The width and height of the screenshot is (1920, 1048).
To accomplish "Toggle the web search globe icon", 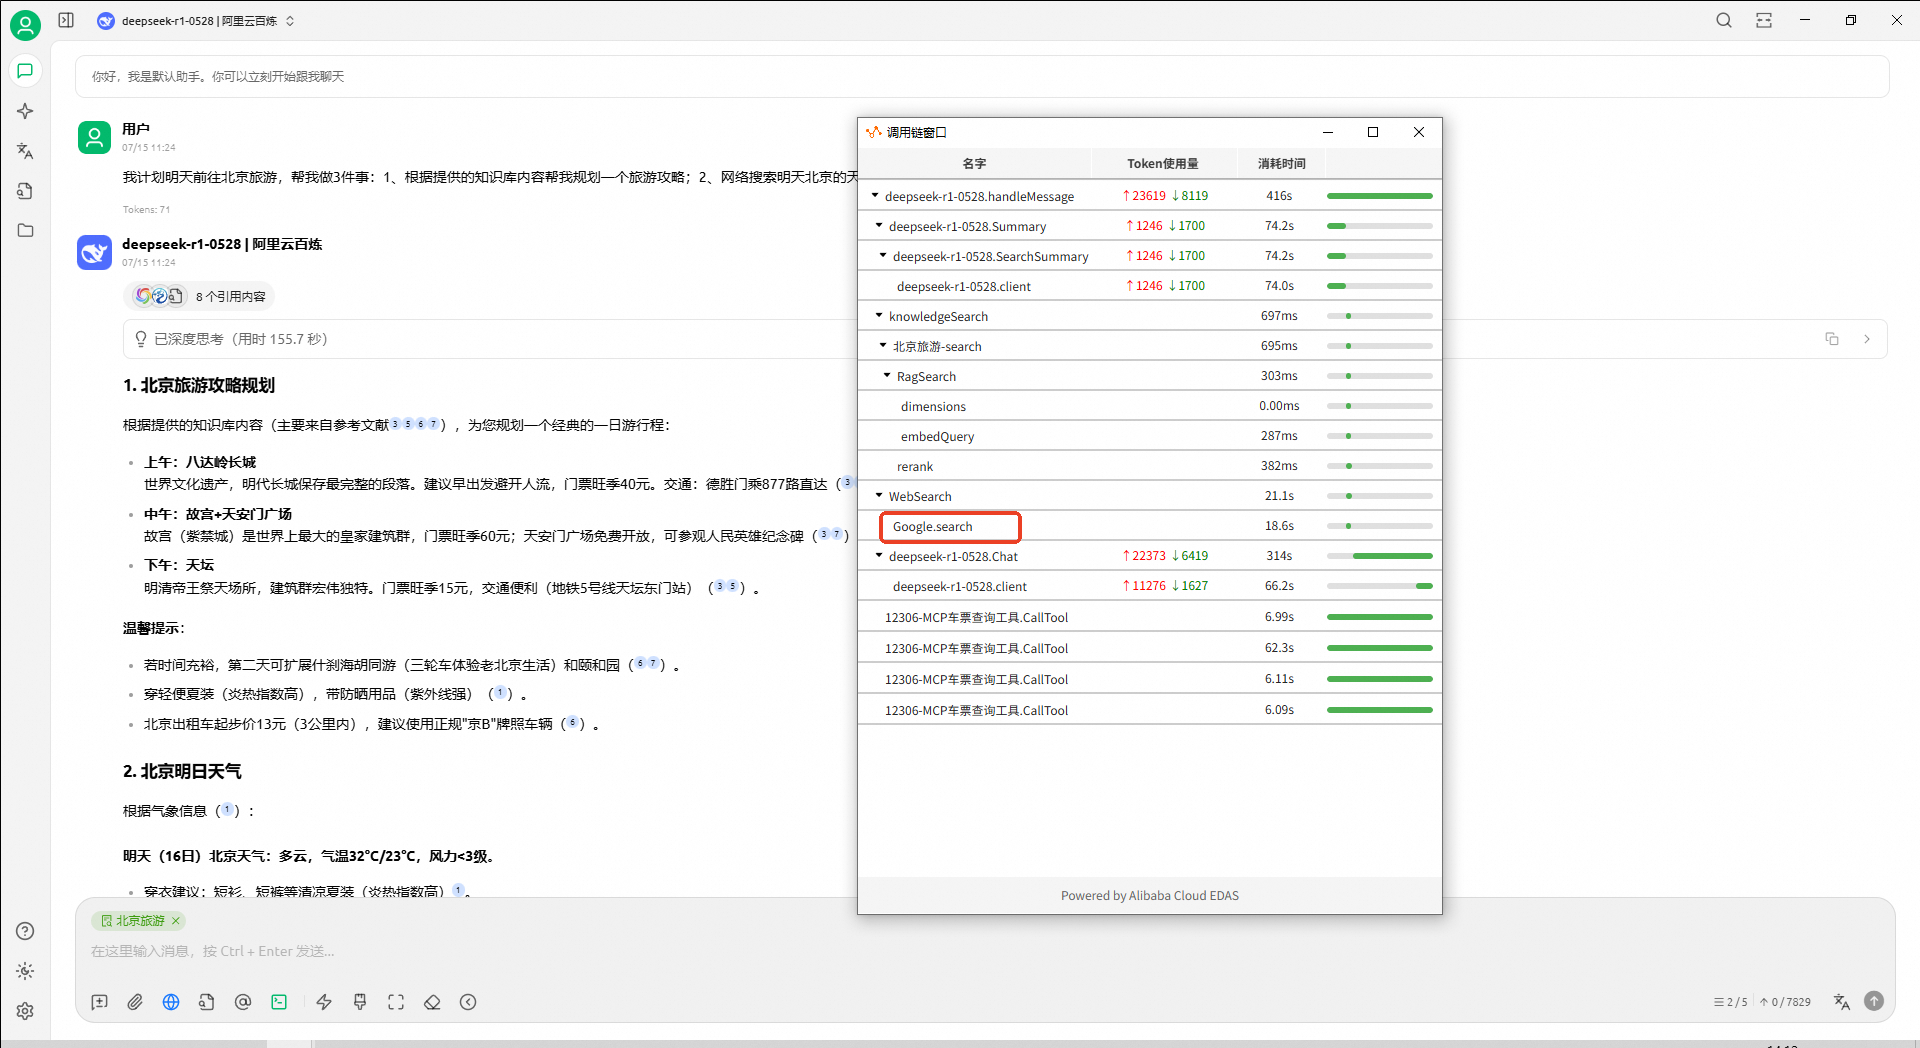I will (x=171, y=1002).
